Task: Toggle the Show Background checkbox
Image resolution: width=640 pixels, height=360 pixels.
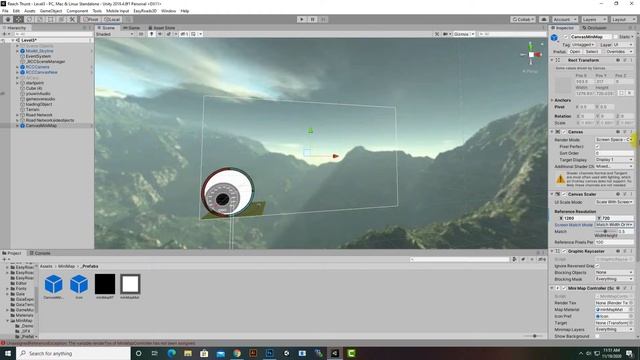Action: [598, 336]
